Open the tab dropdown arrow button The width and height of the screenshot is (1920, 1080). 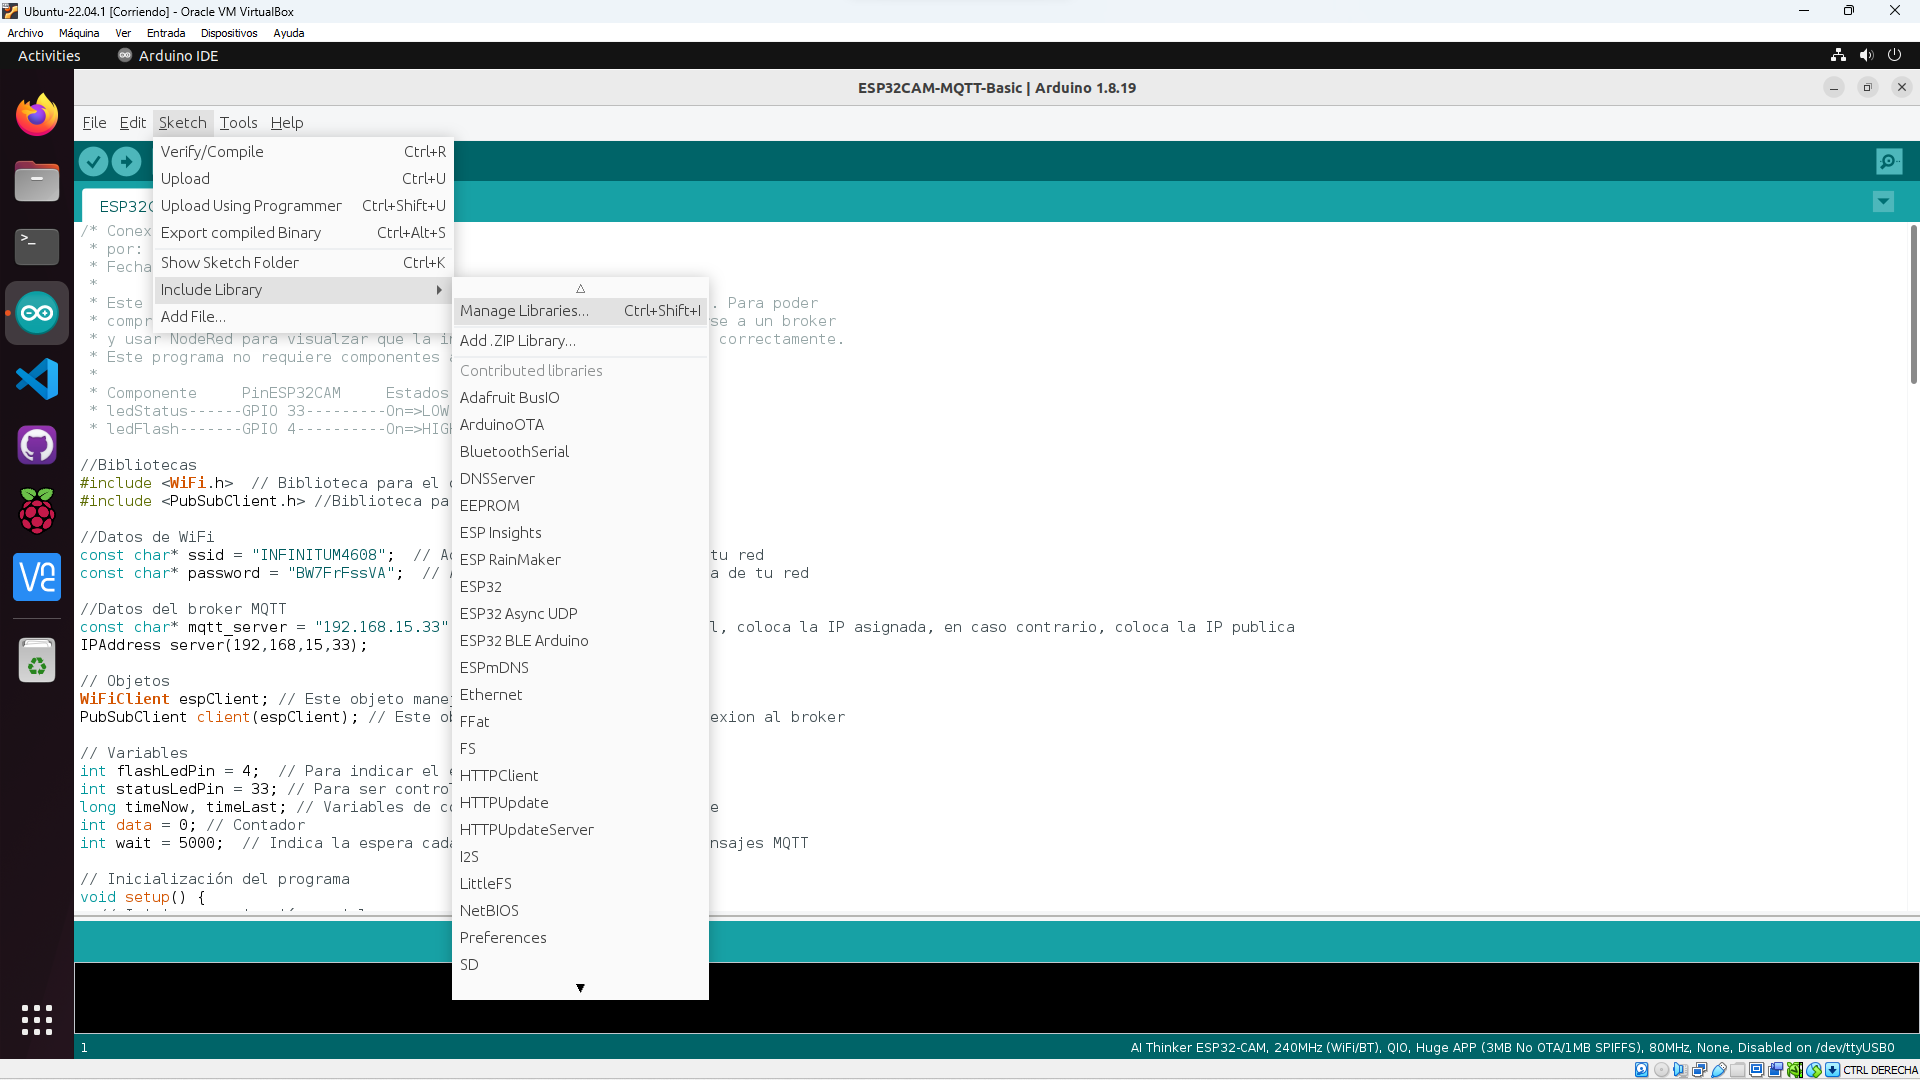pos(1883,202)
